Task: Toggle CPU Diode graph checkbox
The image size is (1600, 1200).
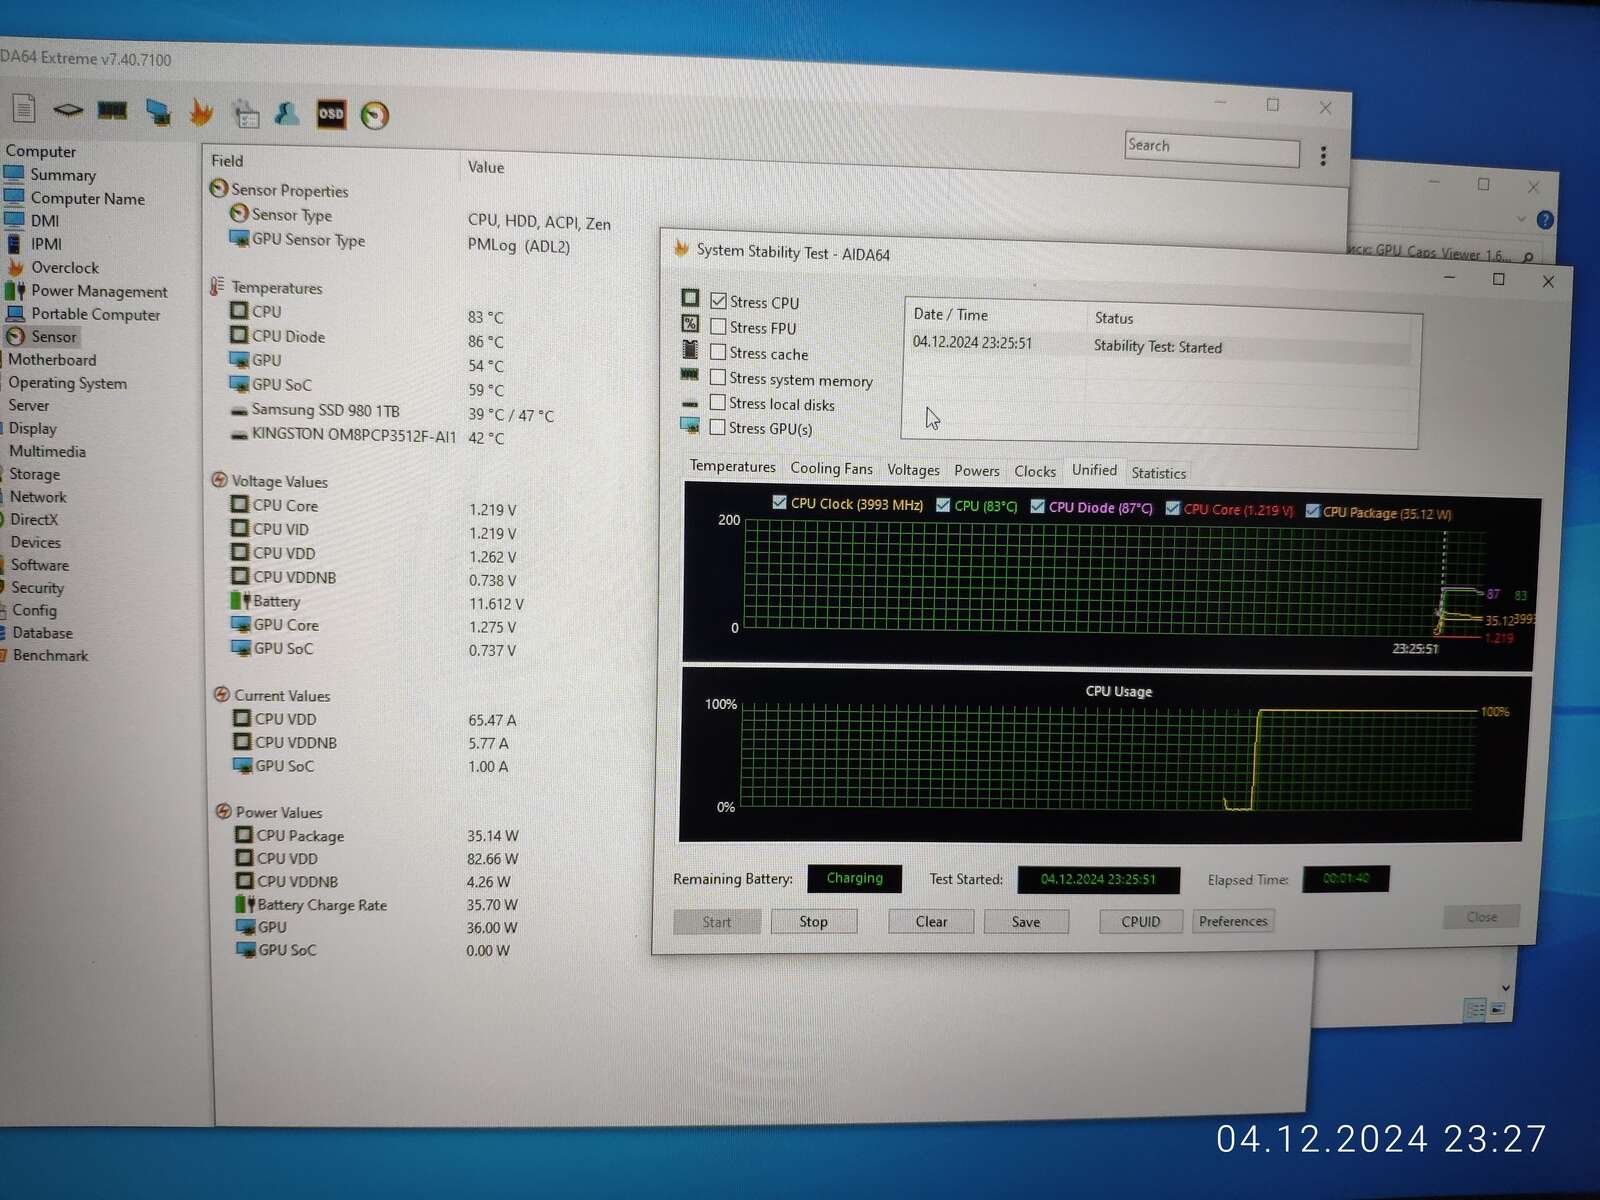Action: 1037,506
